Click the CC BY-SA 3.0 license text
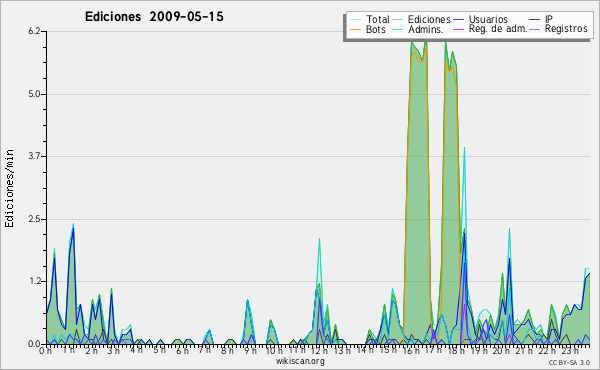 click(569, 362)
